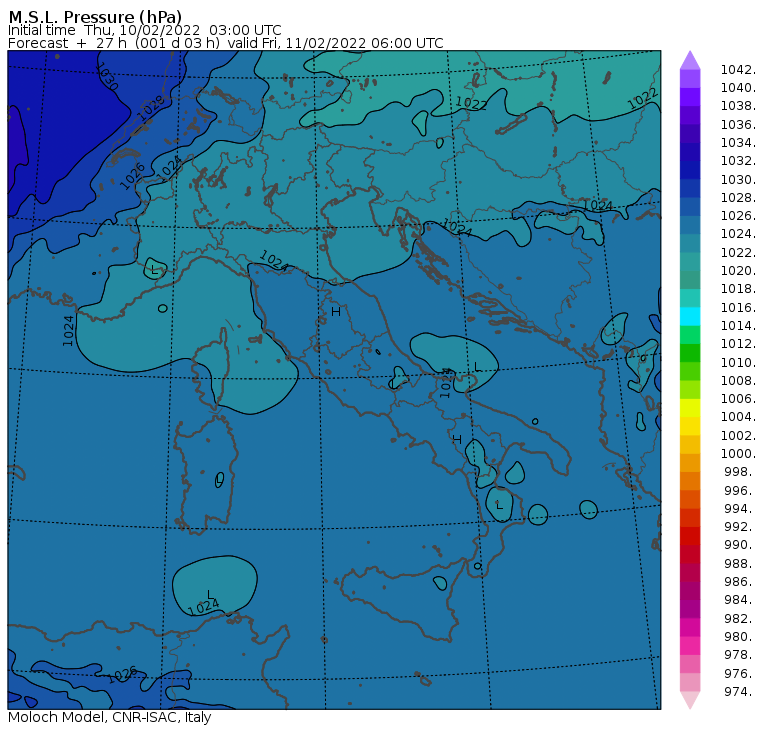Click the Forecast + 27 h validity line

[x=225, y=43]
